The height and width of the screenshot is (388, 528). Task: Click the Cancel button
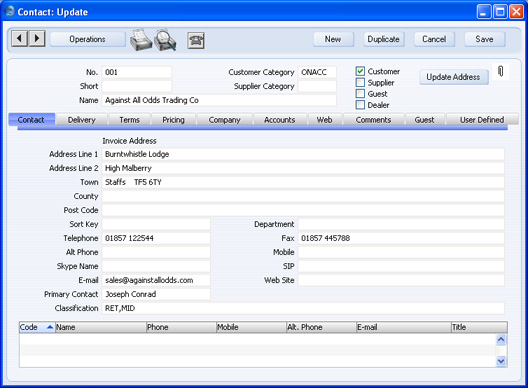pos(434,39)
